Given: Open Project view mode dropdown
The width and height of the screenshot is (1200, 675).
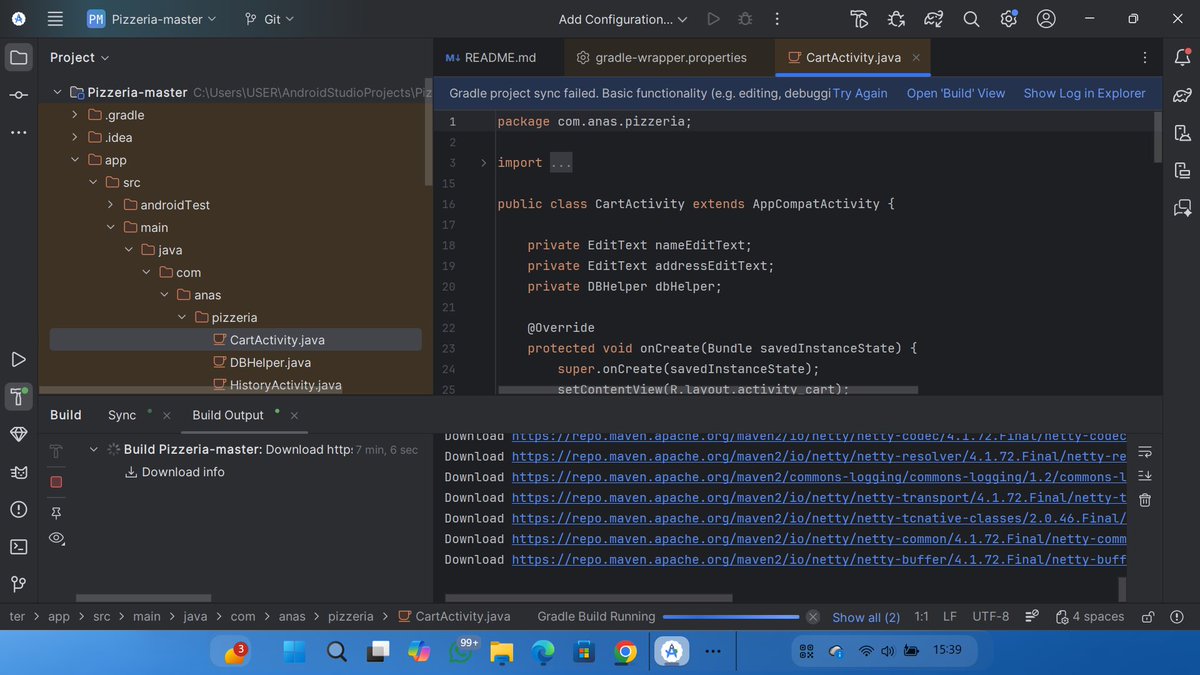Looking at the screenshot, I should tap(80, 58).
